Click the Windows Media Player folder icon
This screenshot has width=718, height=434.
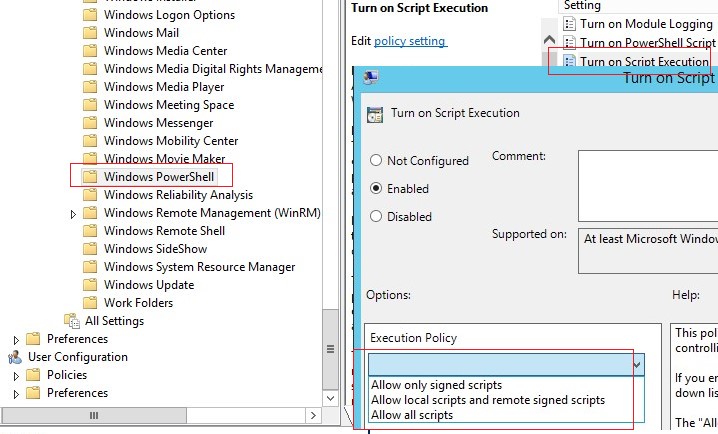coord(90,87)
